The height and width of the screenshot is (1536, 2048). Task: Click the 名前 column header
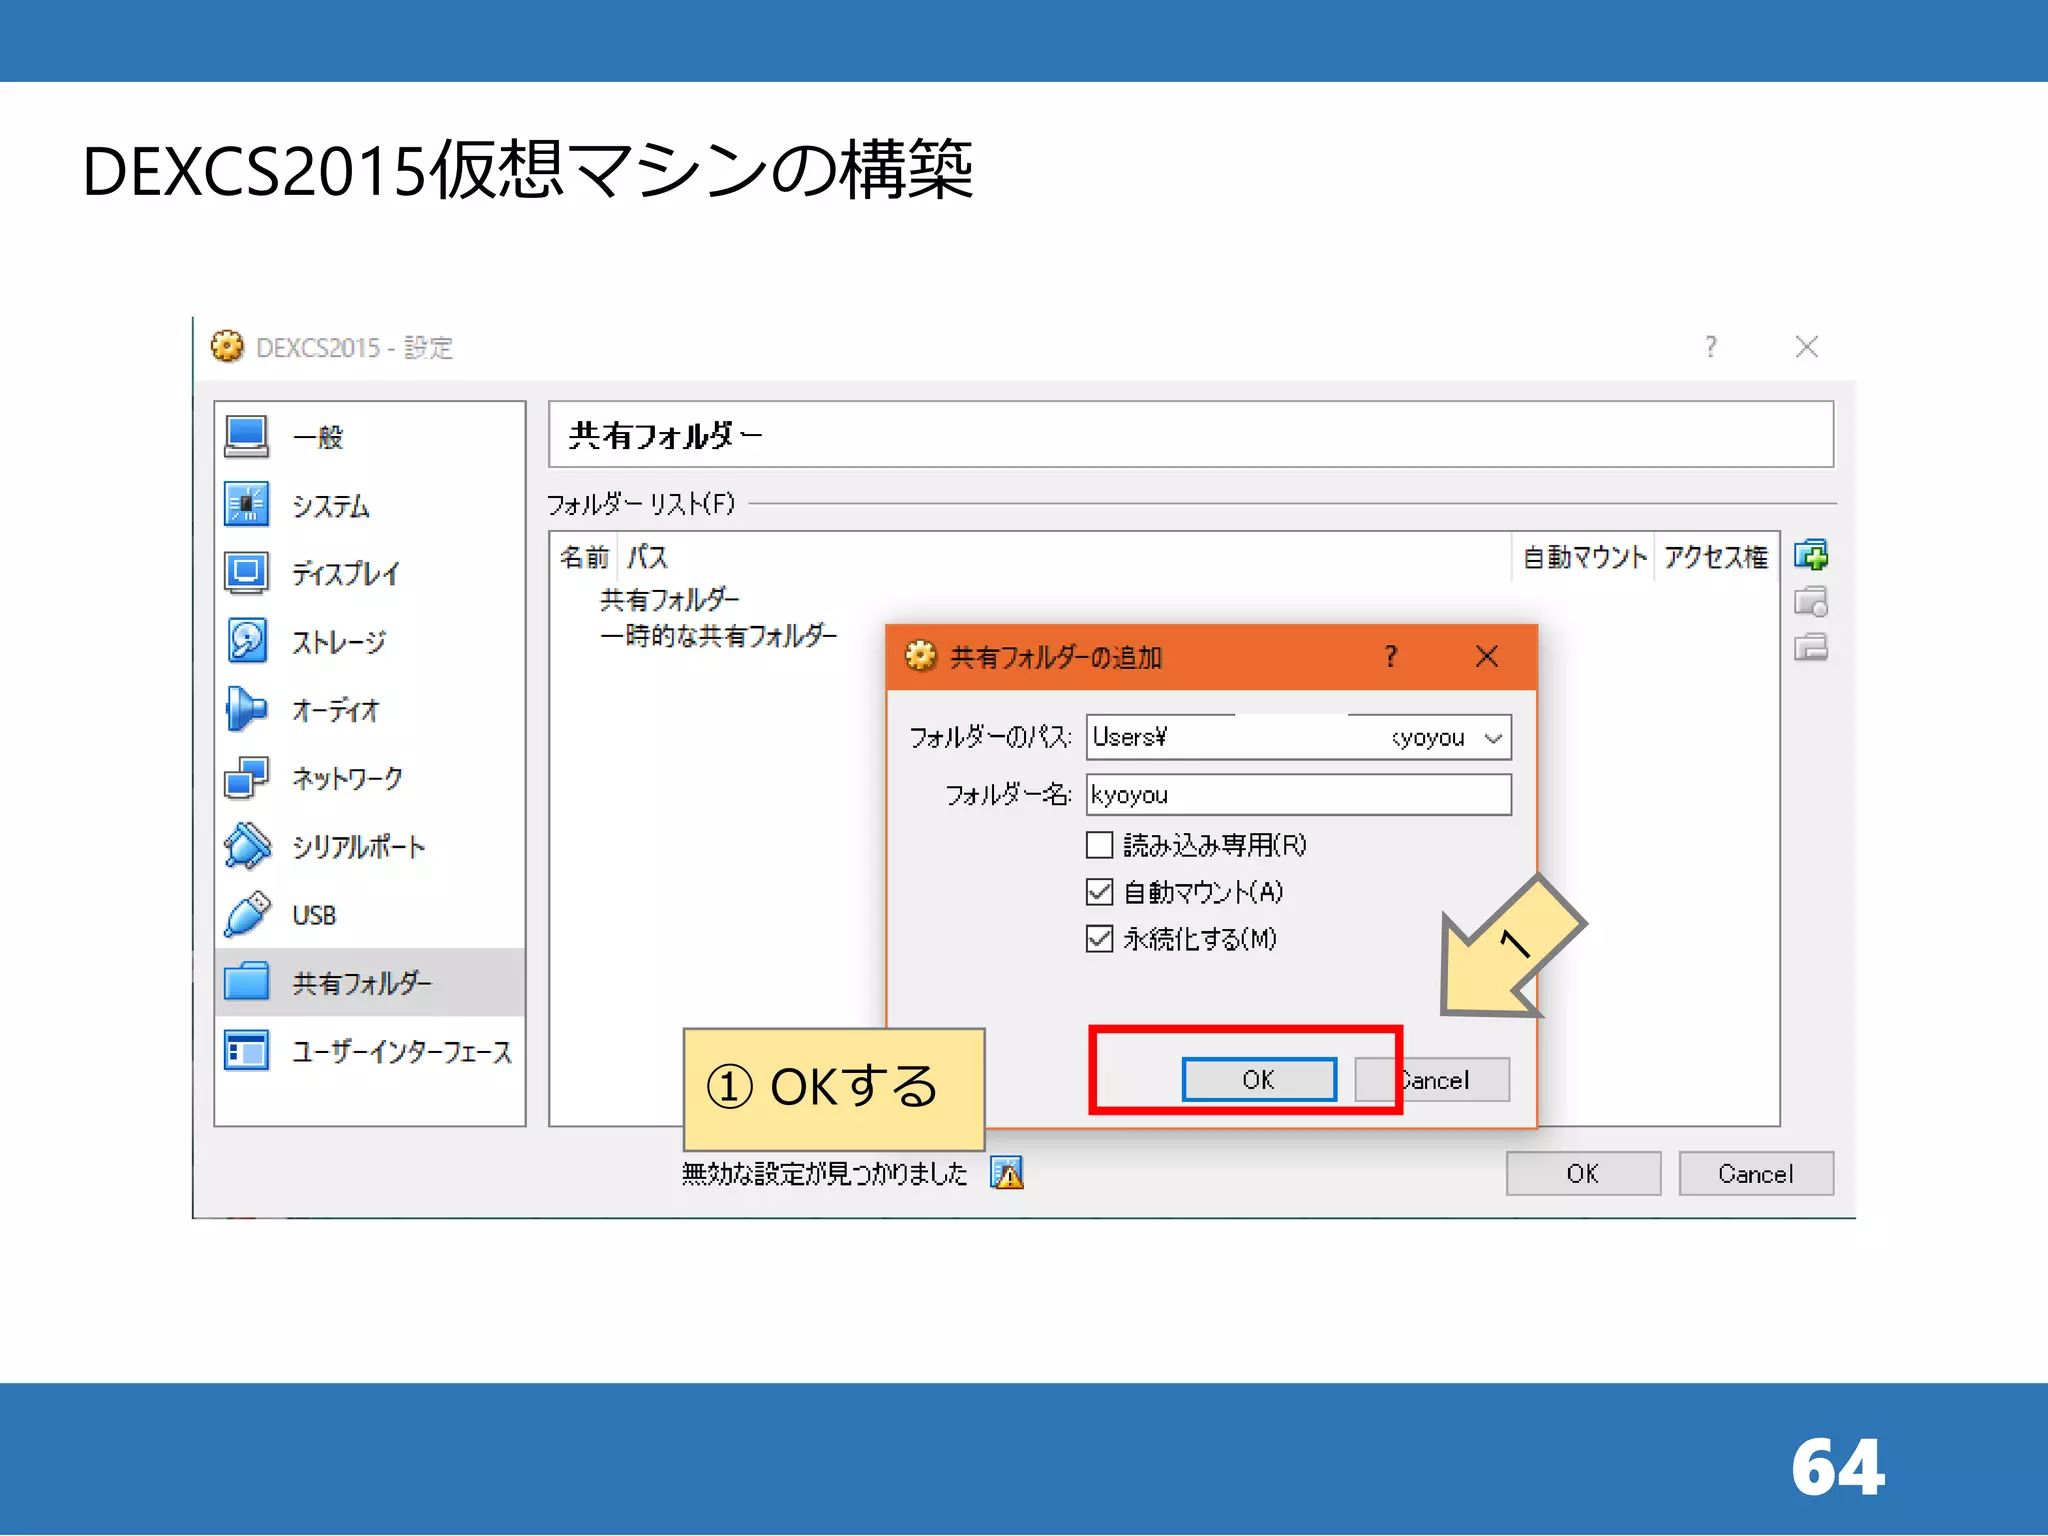coord(585,557)
